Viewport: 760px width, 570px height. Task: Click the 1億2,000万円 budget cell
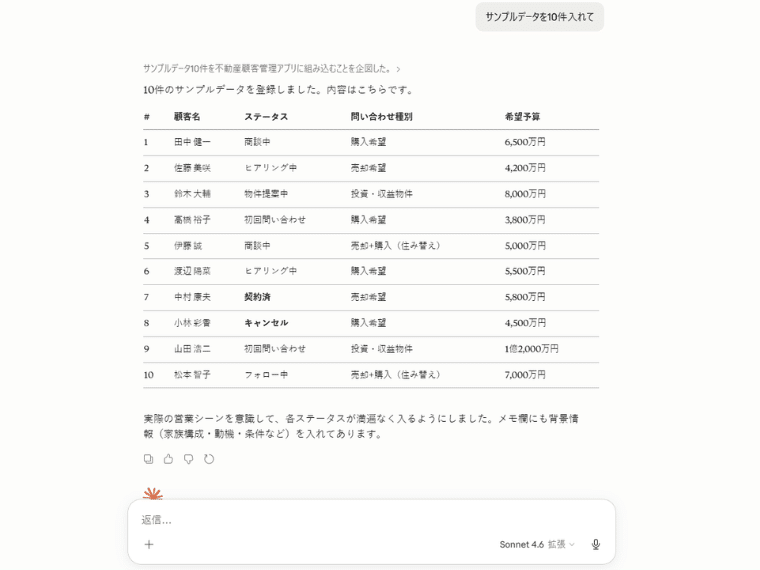[532, 349]
